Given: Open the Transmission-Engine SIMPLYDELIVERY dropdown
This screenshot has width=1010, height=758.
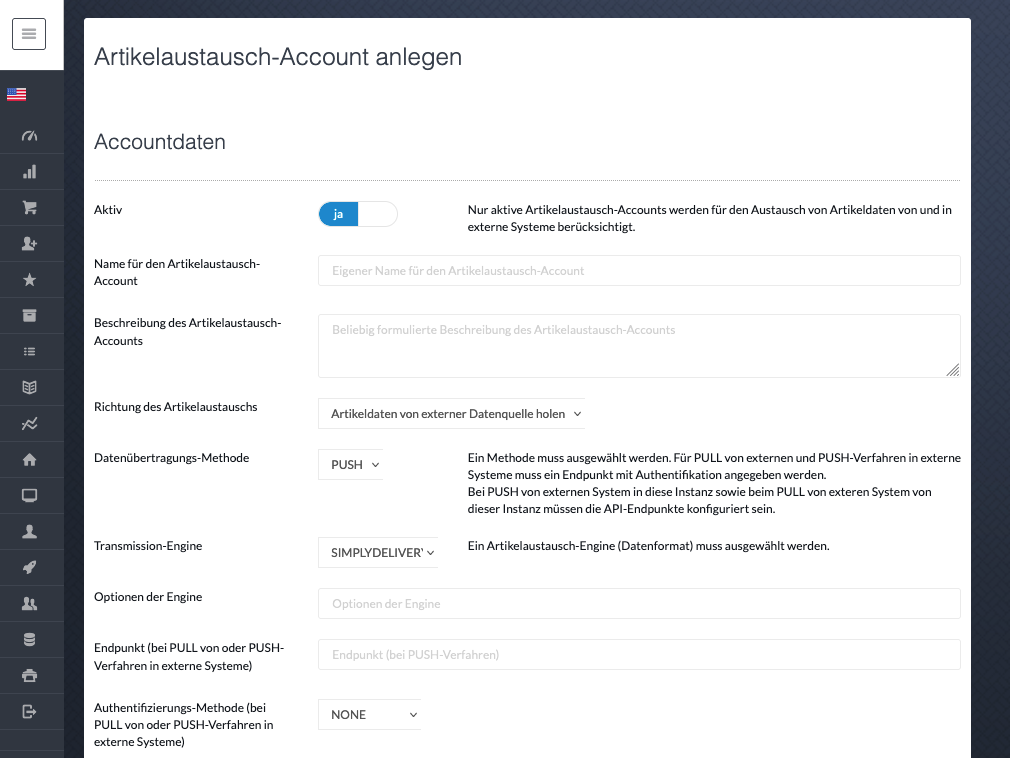Looking at the screenshot, I should pyautogui.click(x=378, y=553).
